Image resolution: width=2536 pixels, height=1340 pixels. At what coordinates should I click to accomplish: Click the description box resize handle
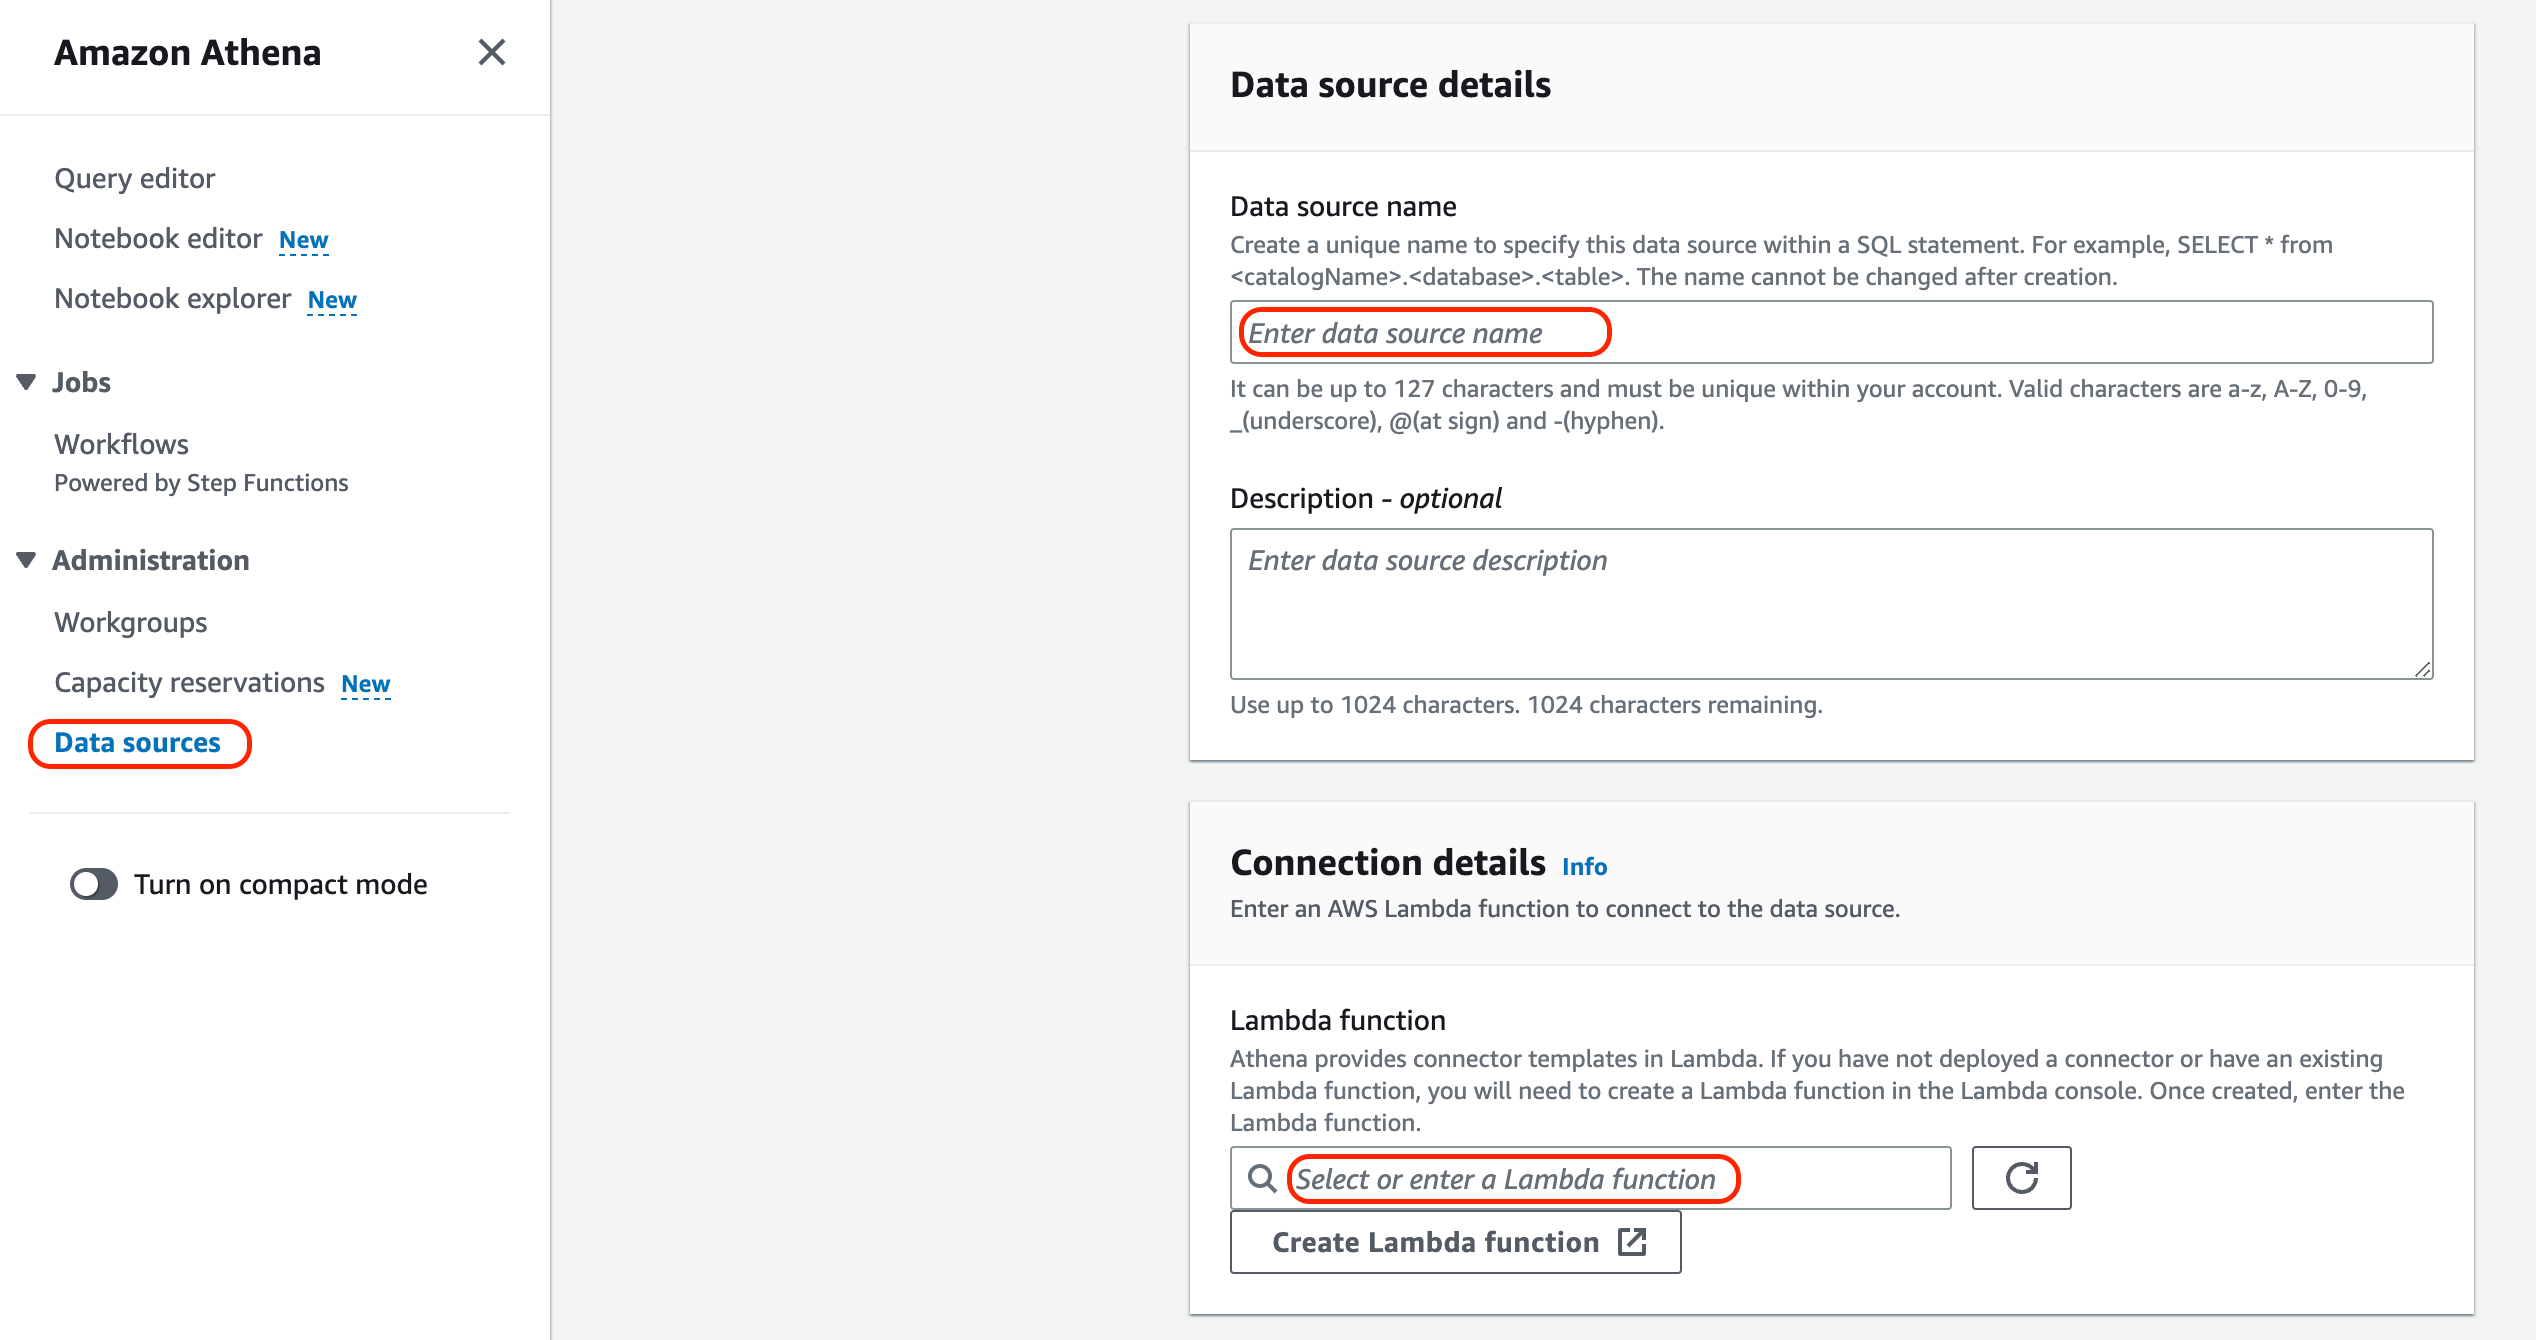[x=2422, y=669]
